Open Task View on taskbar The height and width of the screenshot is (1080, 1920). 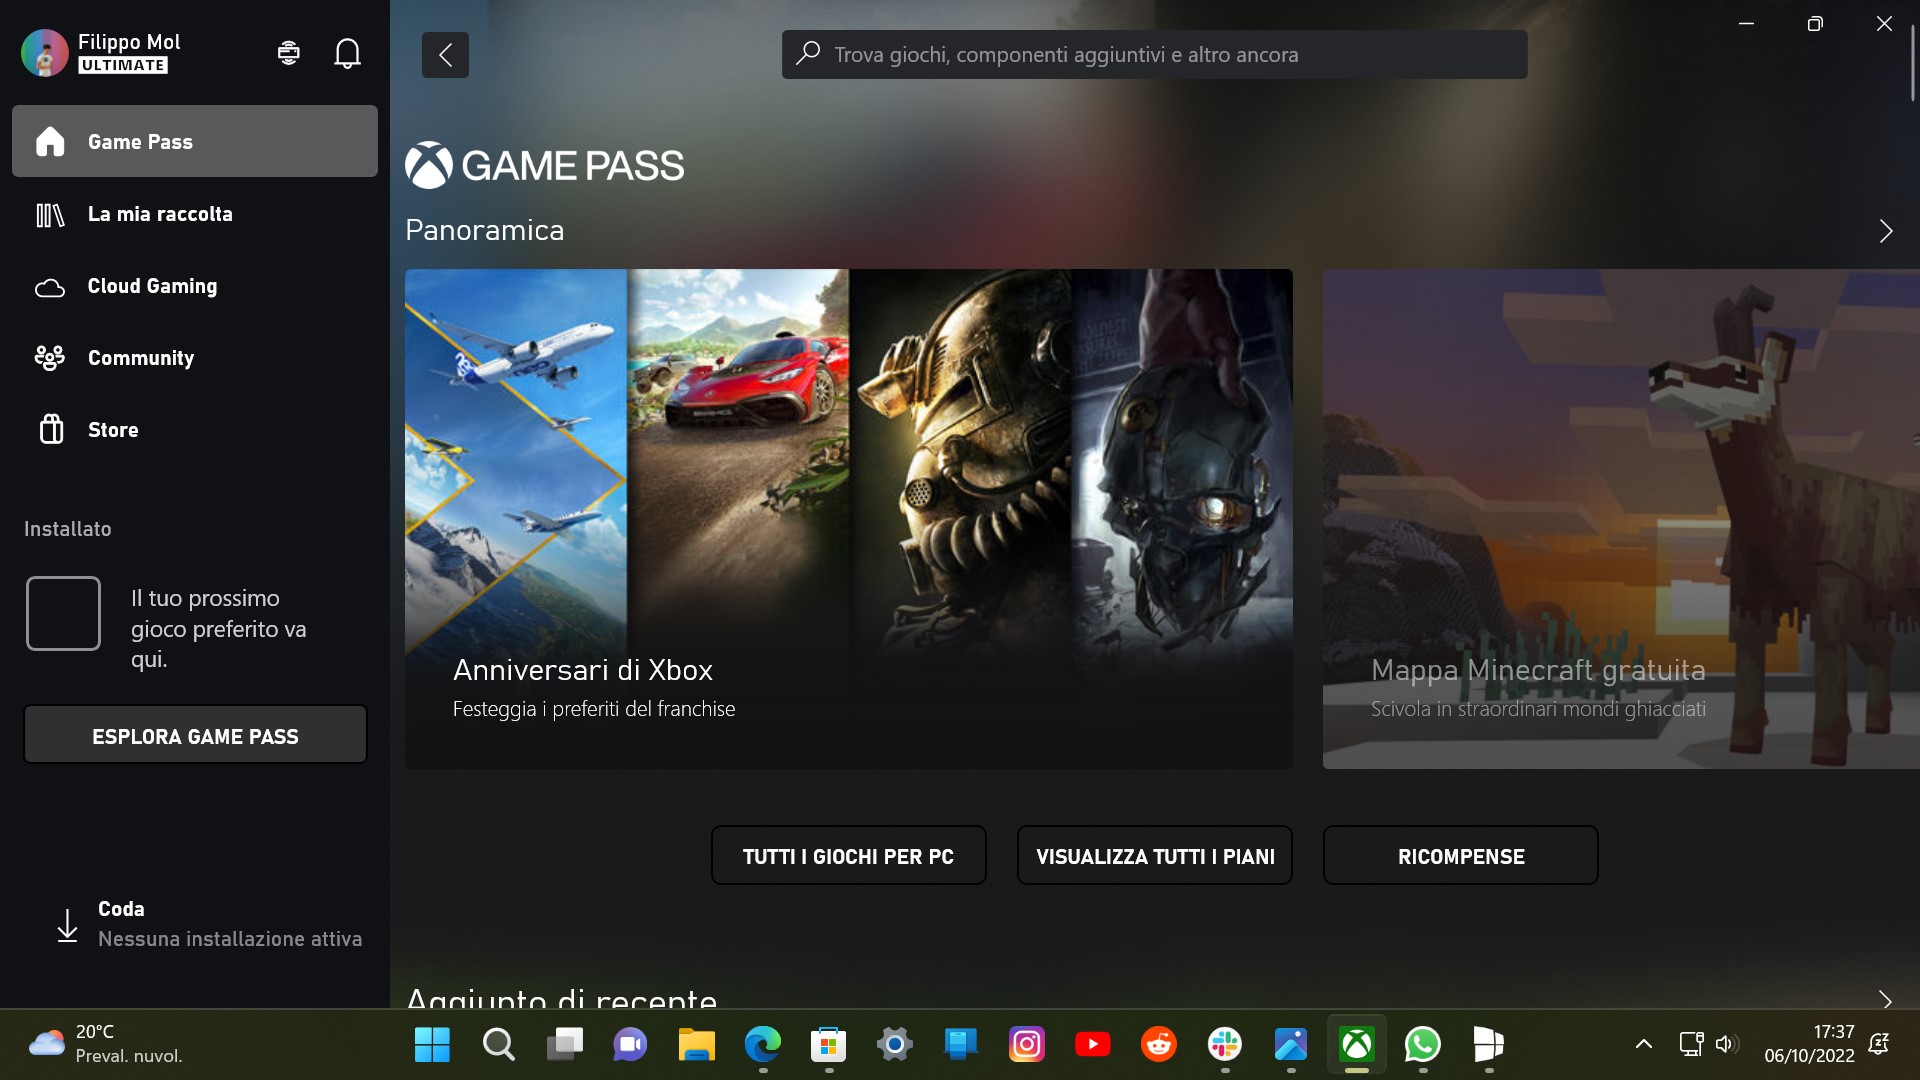pos(564,1045)
